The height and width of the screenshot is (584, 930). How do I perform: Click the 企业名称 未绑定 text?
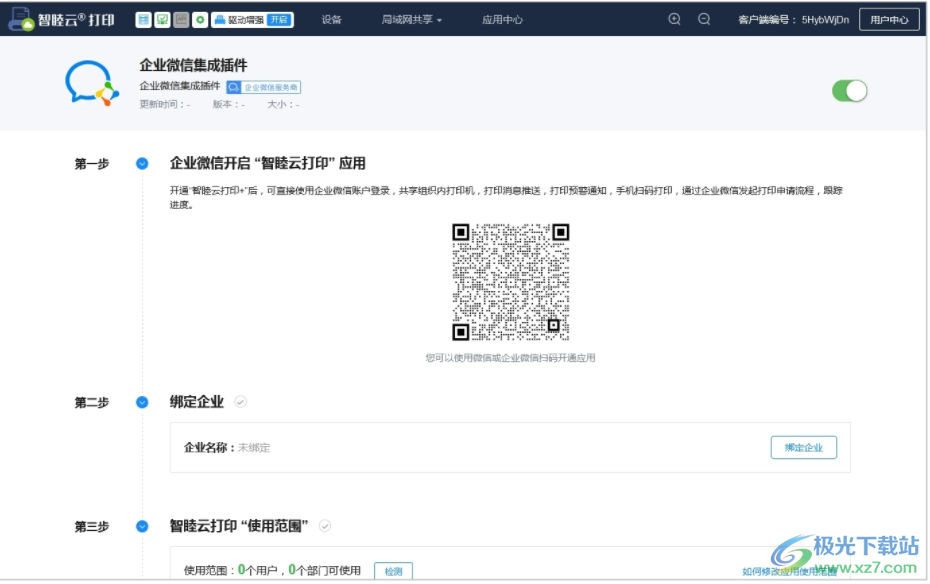pyautogui.click(x=227, y=448)
